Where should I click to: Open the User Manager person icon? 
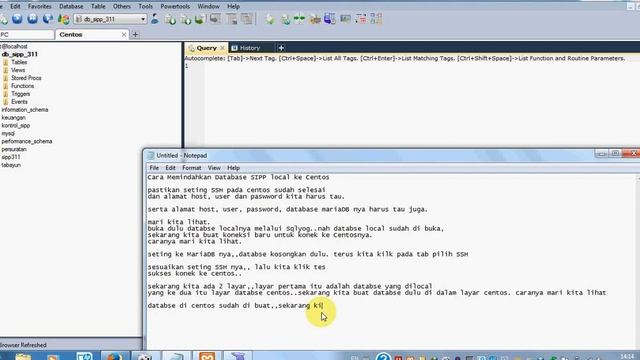[x=155, y=19]
